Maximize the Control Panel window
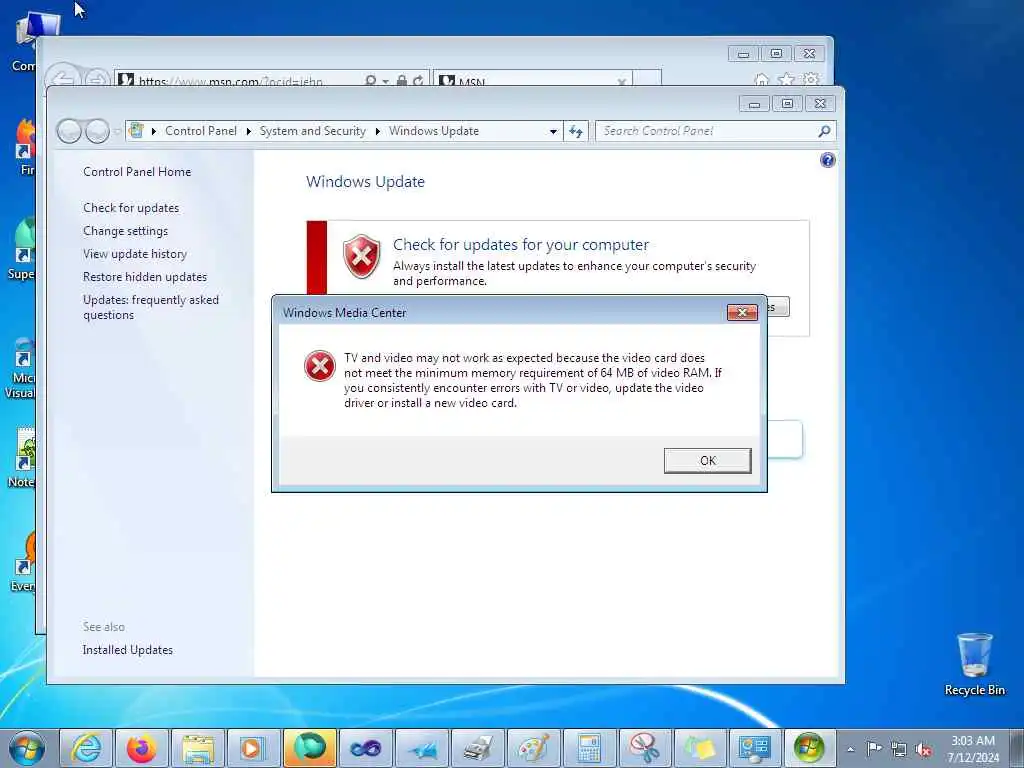1024x768 pixels. 788,103
